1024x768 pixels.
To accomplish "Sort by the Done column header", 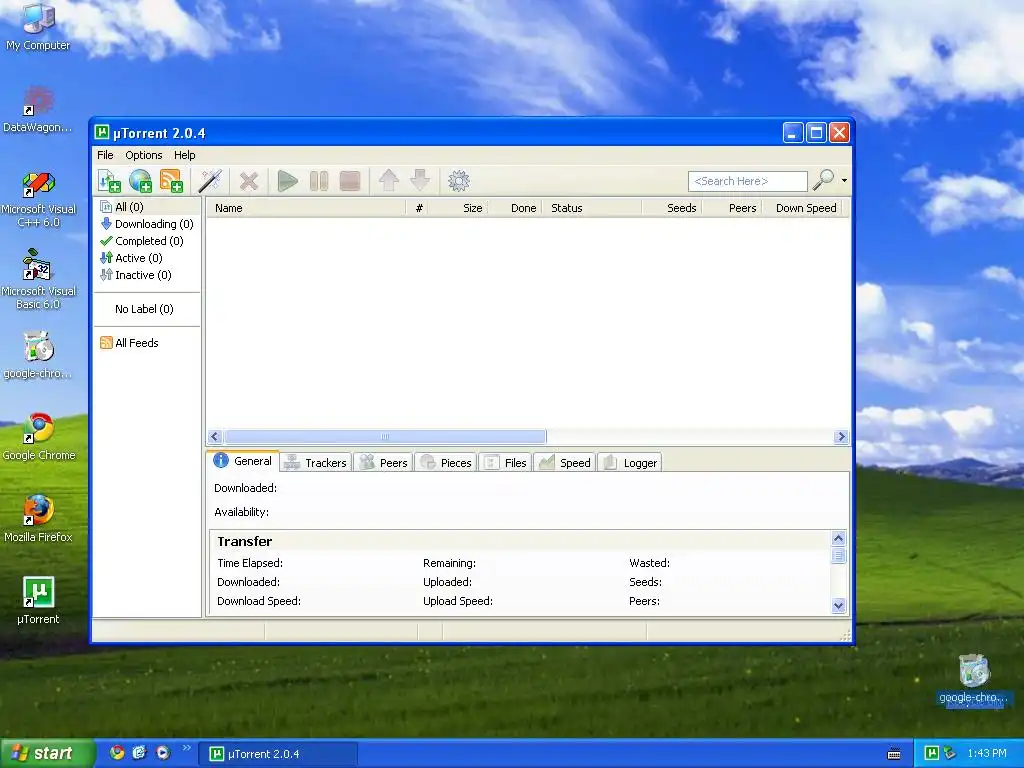I will point(515,208).
